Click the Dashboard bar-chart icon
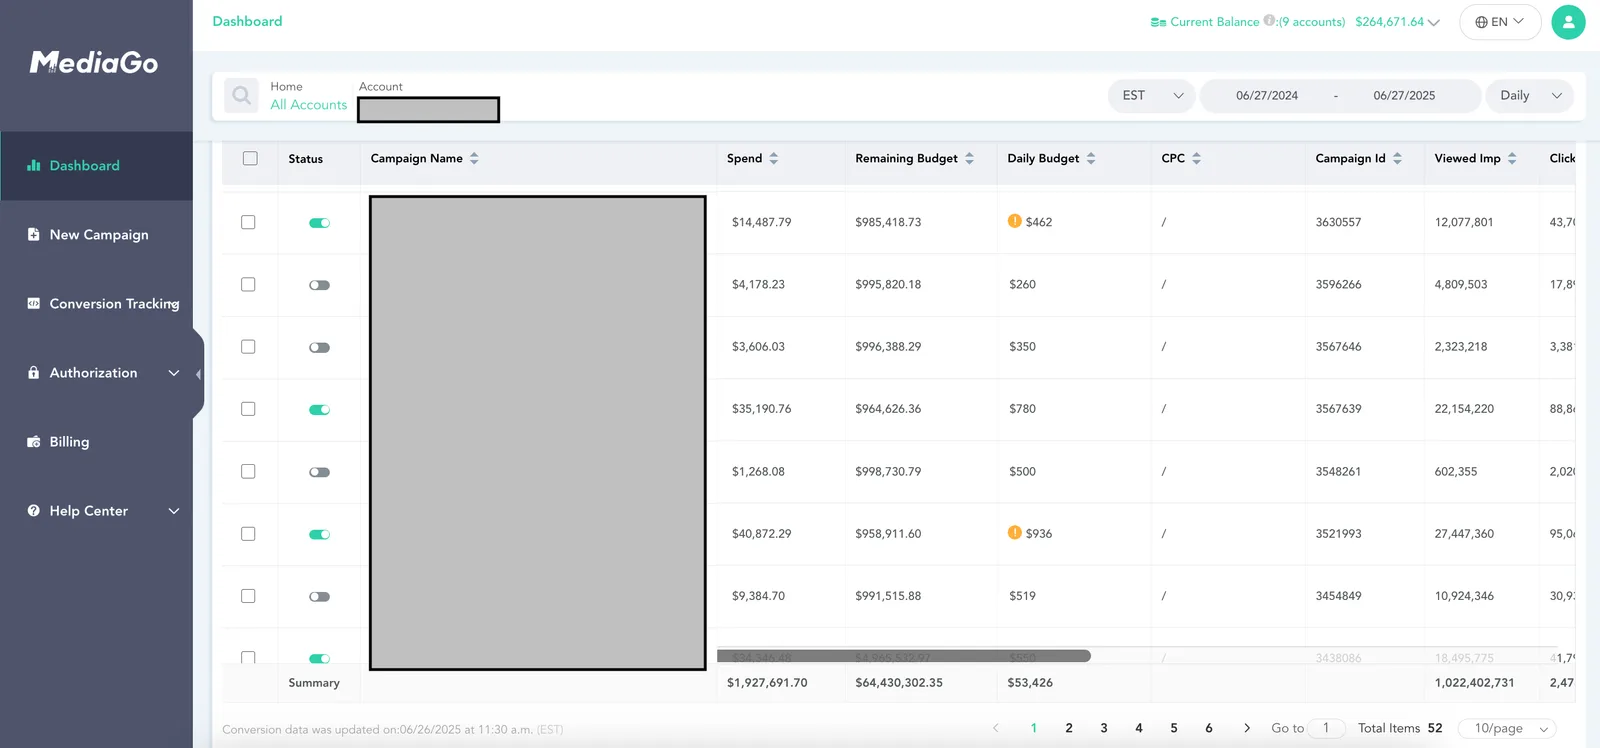 pyautogui.click(x=34, y=166)
